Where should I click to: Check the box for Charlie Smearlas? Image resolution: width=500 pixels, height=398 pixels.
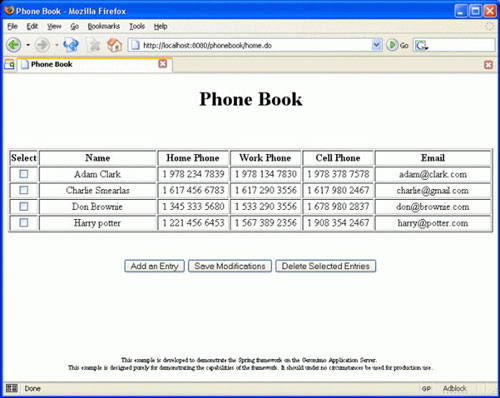pos(24,190)
